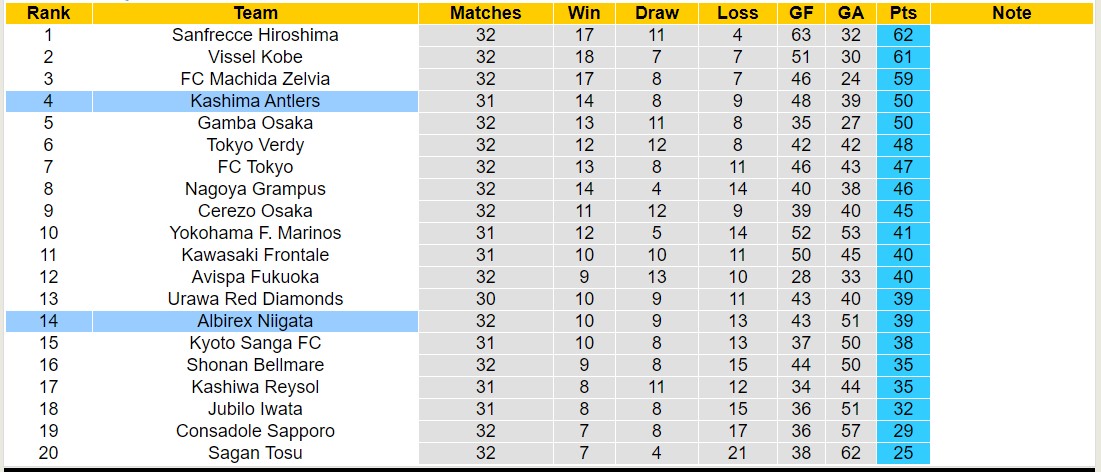Click the Rank column header
This screenshot has height=472, width=1101.
pyautogui.click(x=48, y=13)
